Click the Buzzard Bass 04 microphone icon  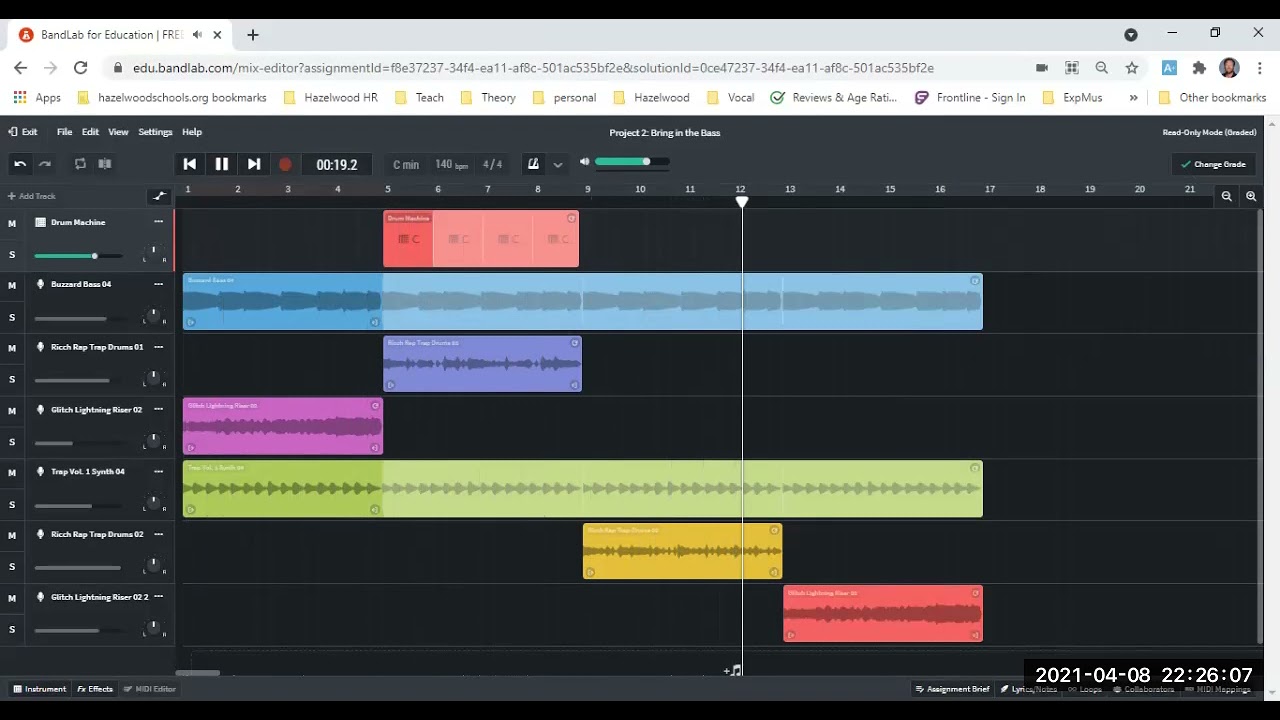point(41,284)
